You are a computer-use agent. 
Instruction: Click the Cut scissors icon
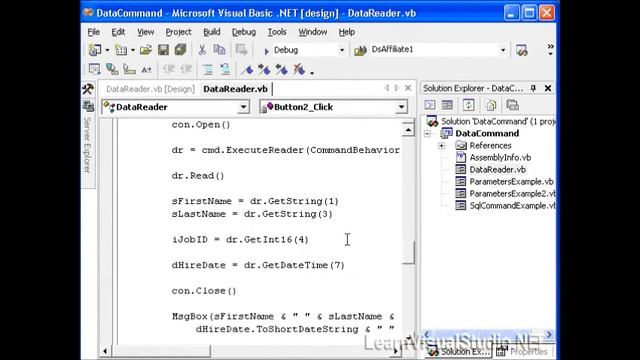click(202, 50)
